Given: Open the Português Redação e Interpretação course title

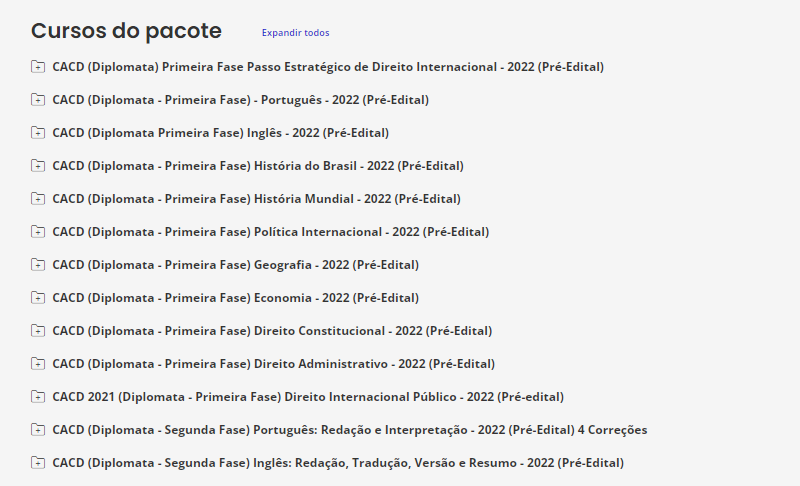Looking at the screenshot, I should point(349,430).
